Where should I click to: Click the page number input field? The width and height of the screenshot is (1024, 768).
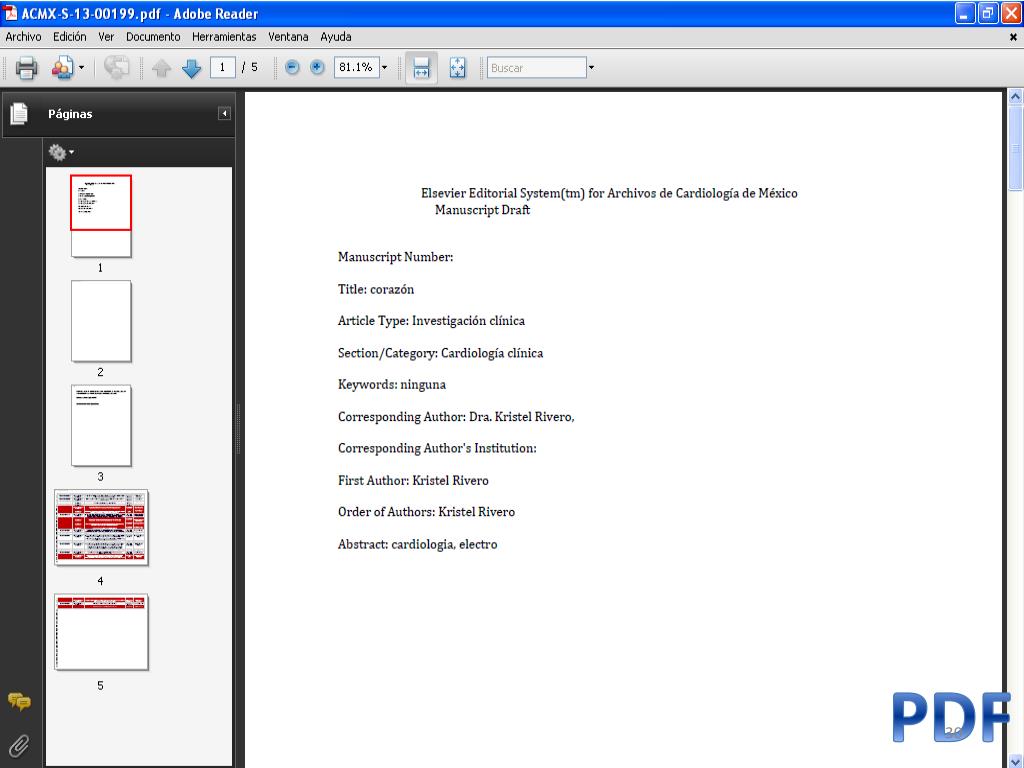[223, 67]
